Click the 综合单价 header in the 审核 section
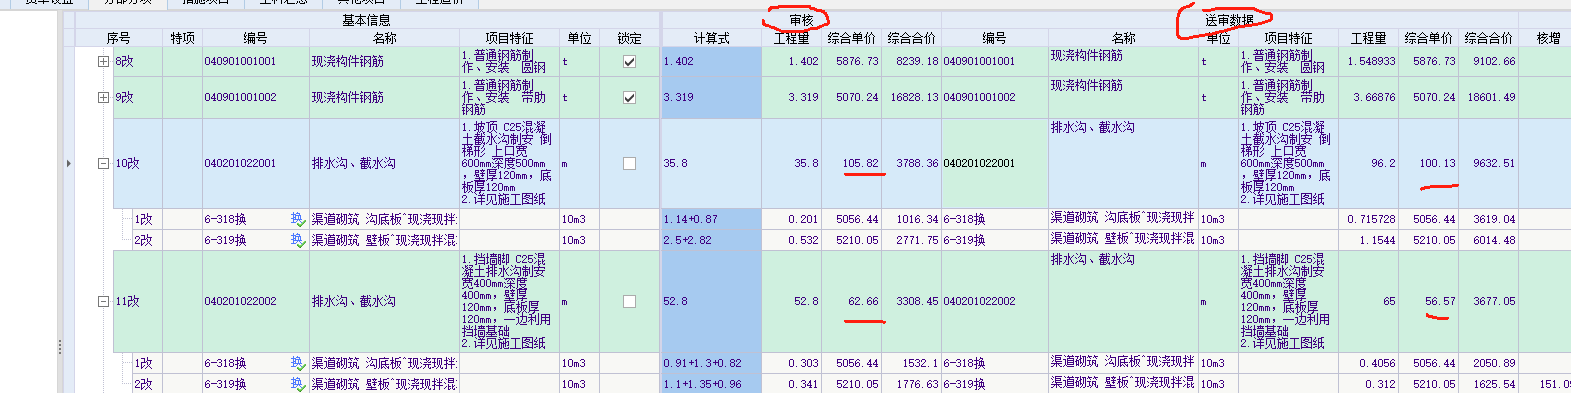This screenshot has height=393, width=1571. (851, 38)
